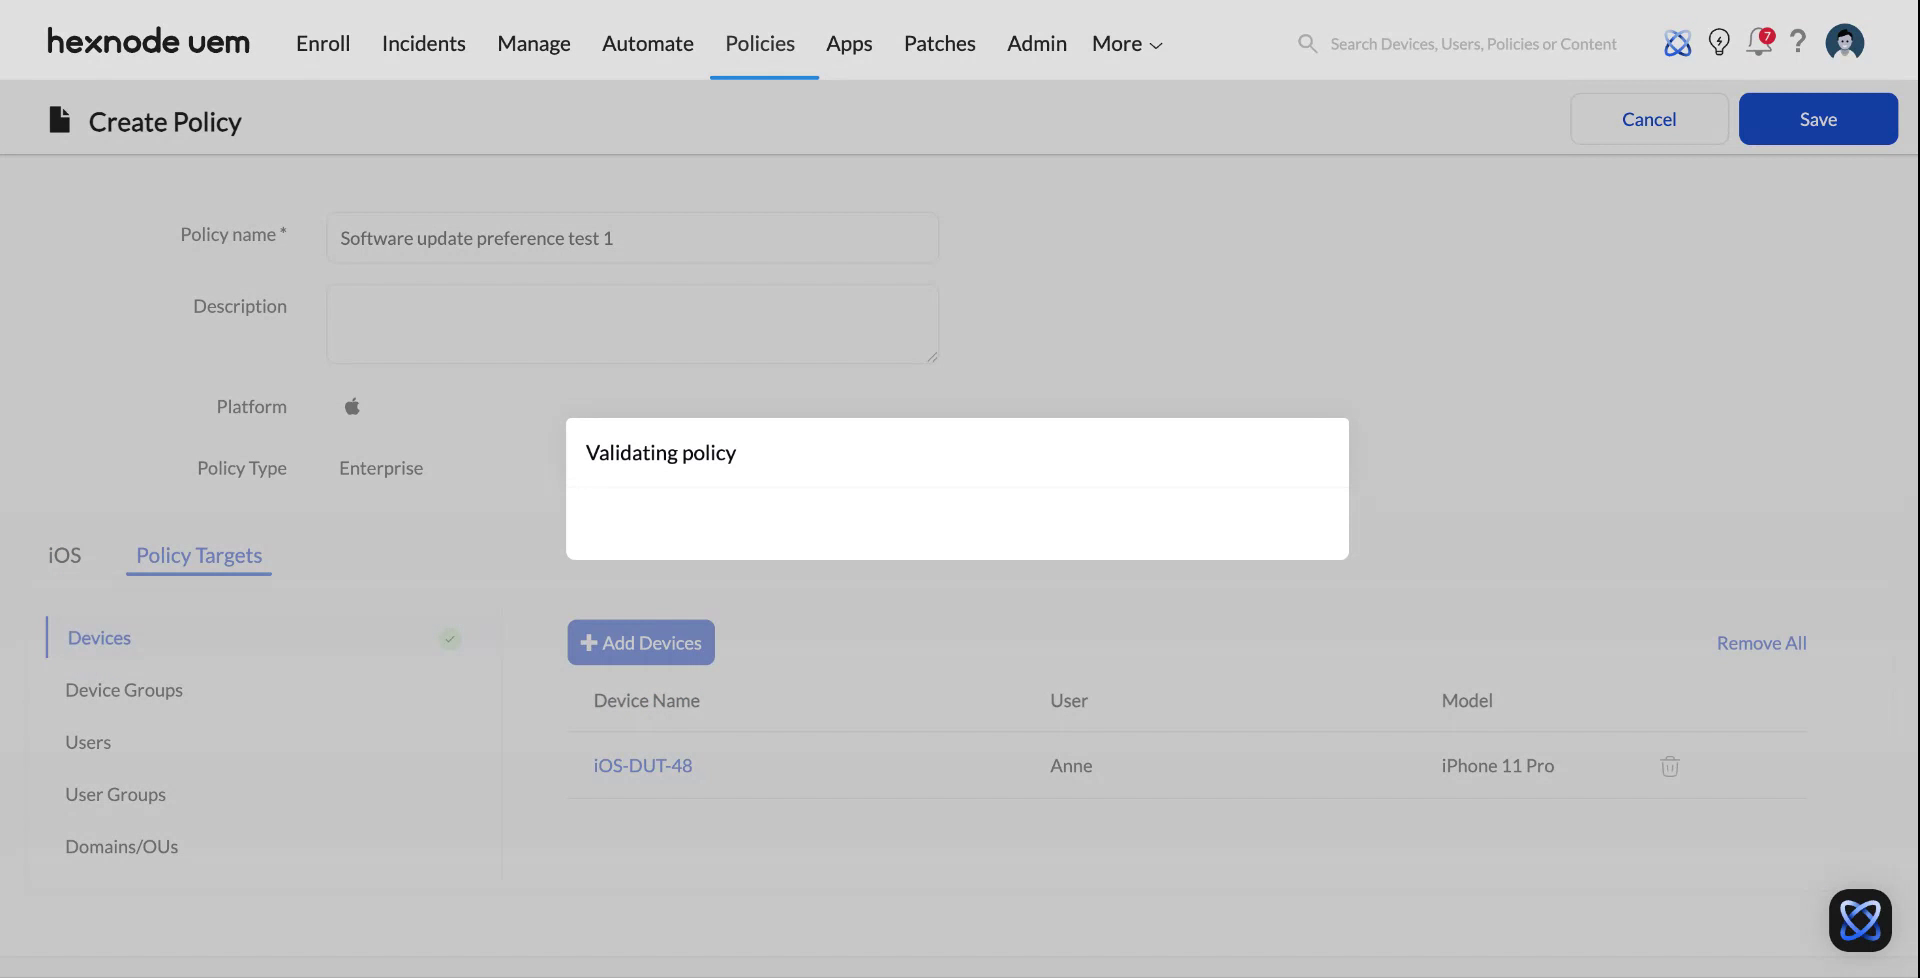Switch to the iOS tab
This screenshot has height=978, width=1920.
tap(64, 554)
